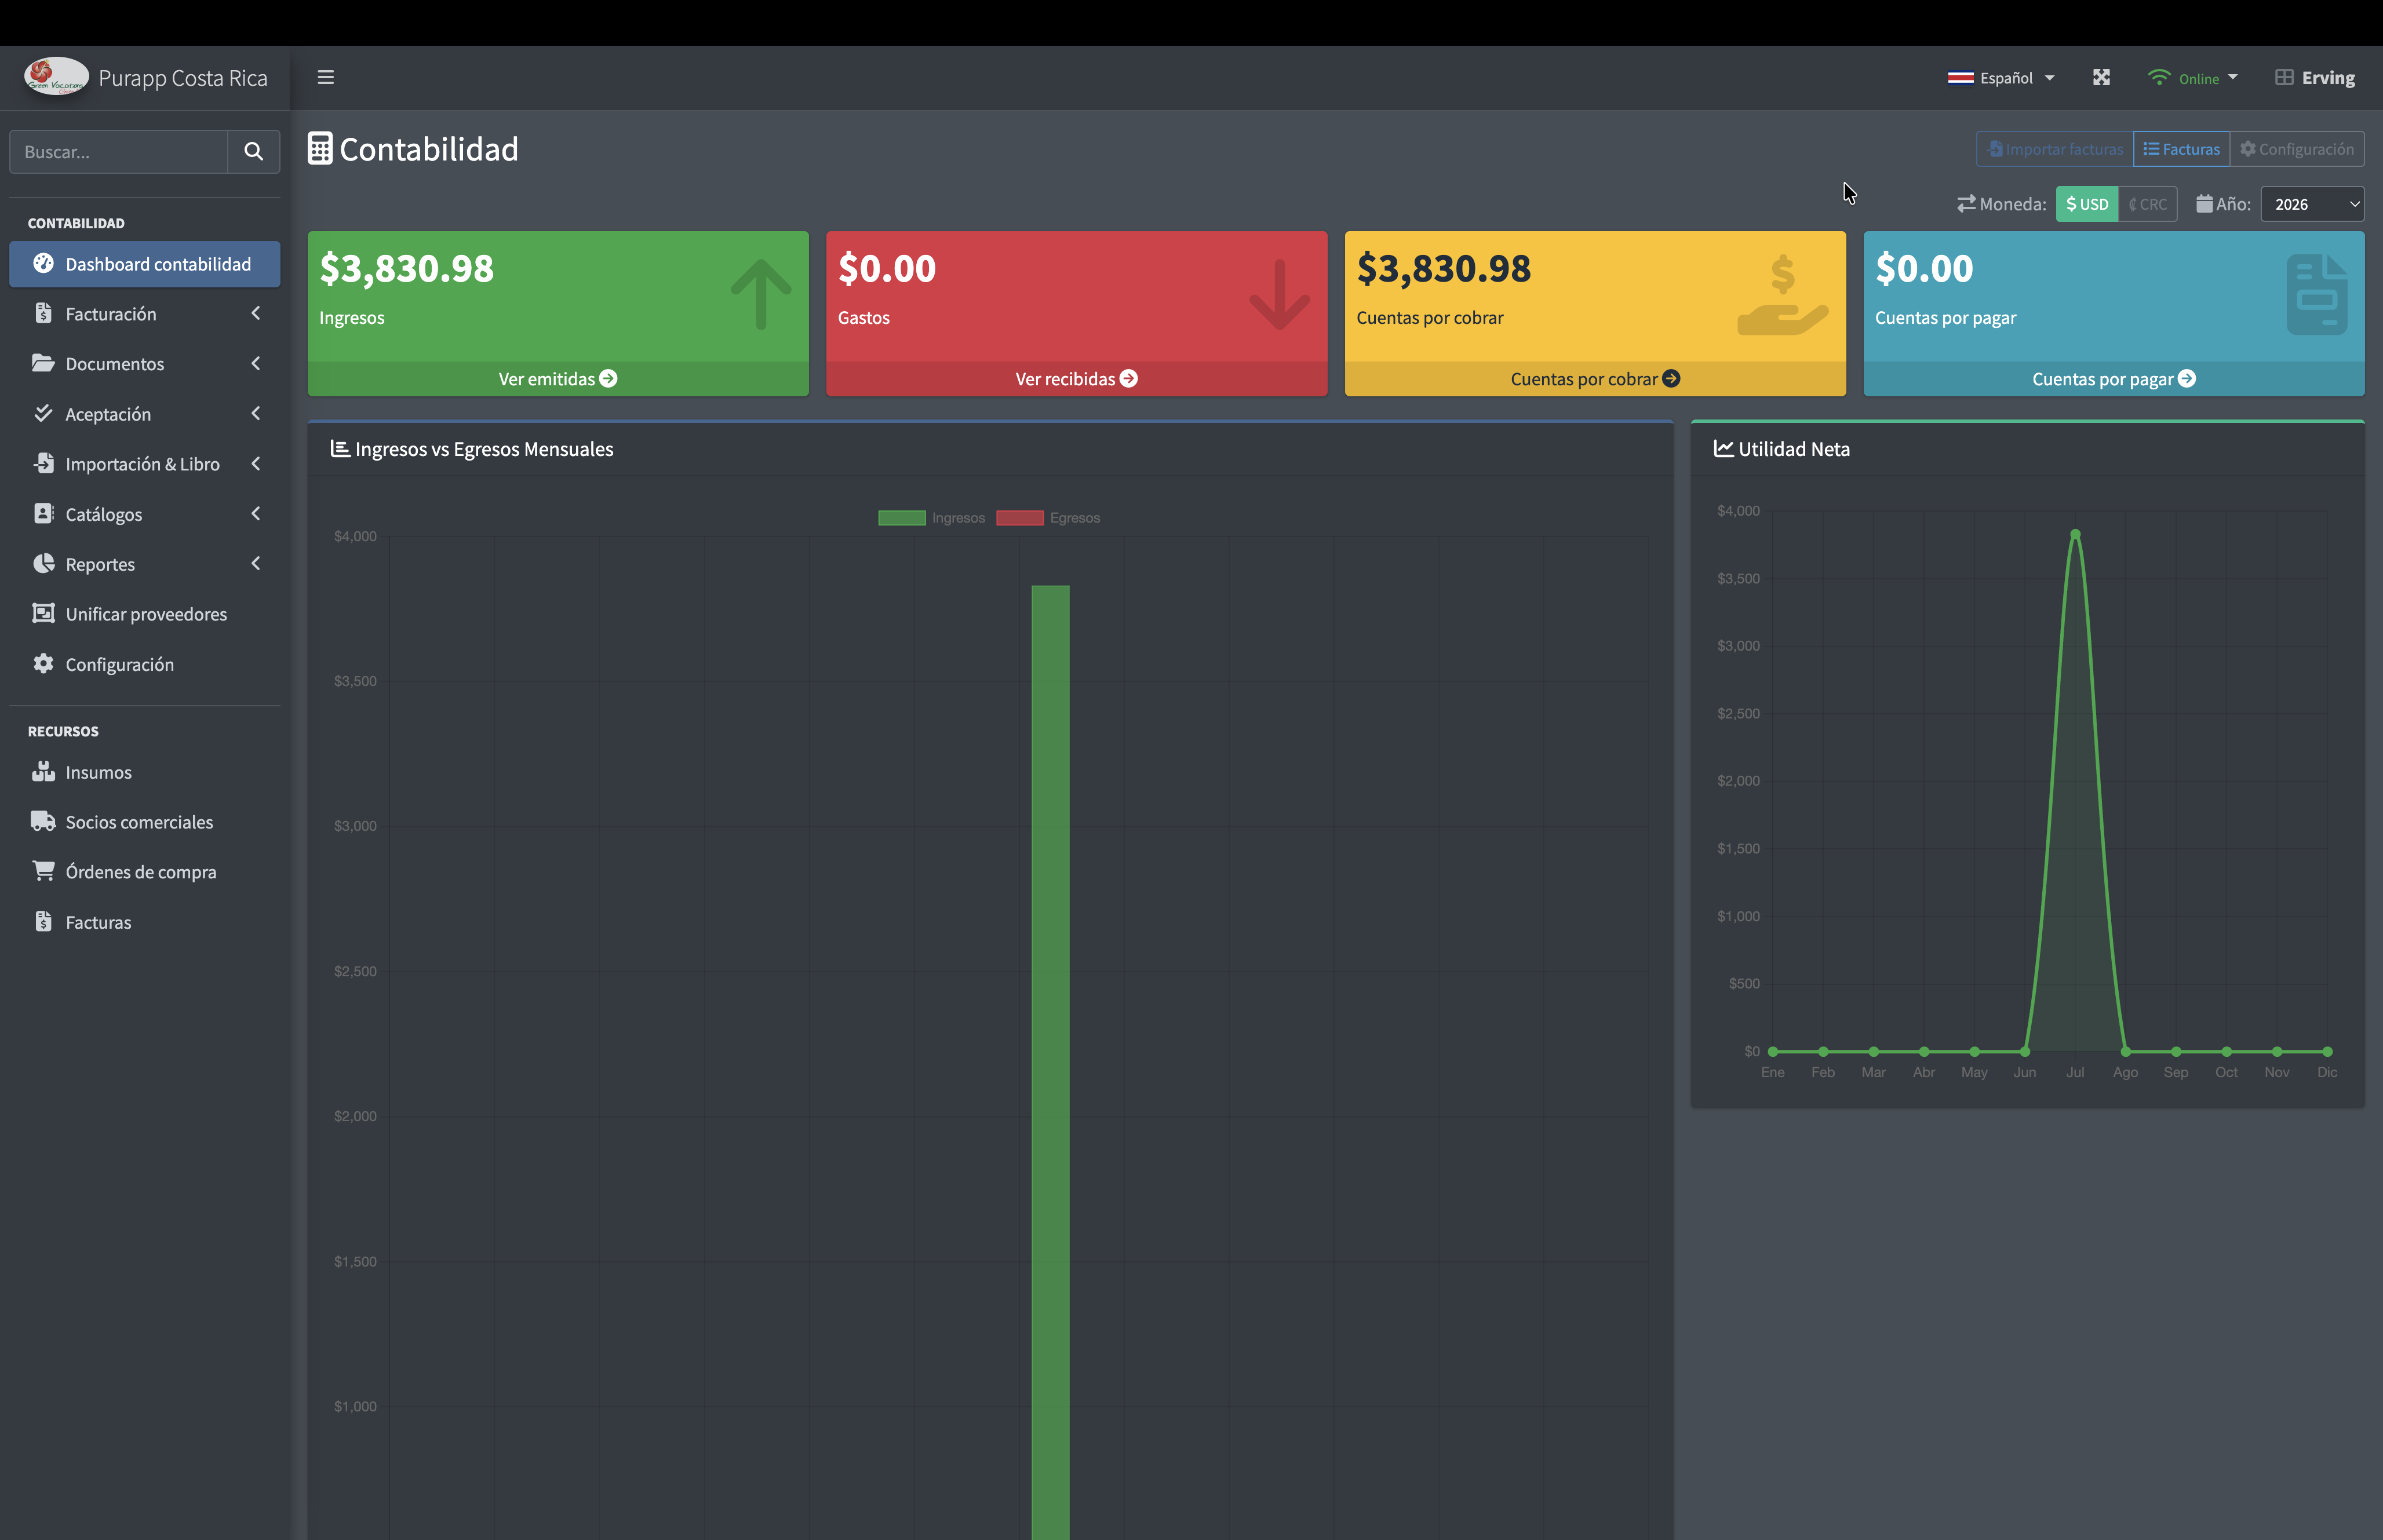Viewport: 2383px width, 1540px height.
Task: Click the fullscreen expand icon in header
Action: (2101, 77)
